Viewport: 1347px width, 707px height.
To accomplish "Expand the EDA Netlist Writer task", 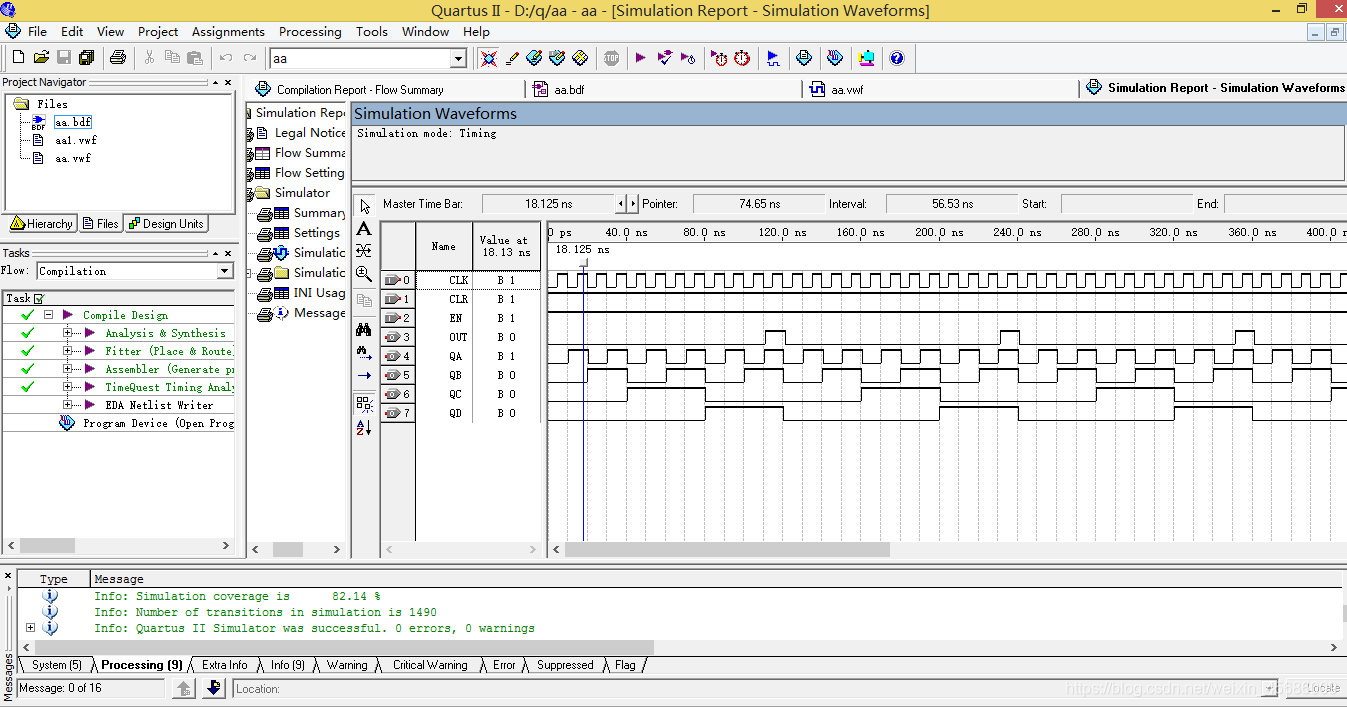I will point(68,405).
